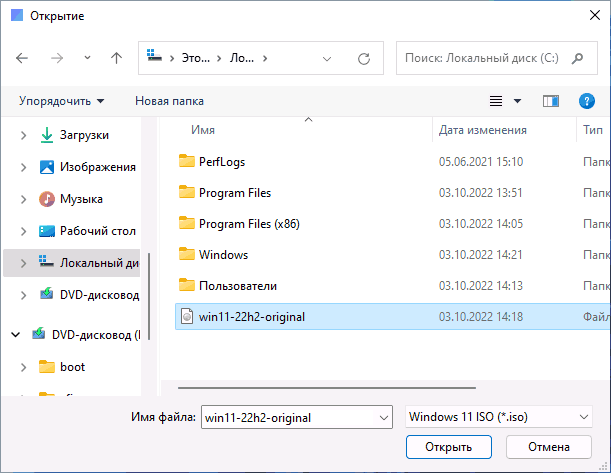The height and width of the screenshot is (473, 611).
Task: Open the 'Упорядочить' menu
Action: click(x=62, y=101)
